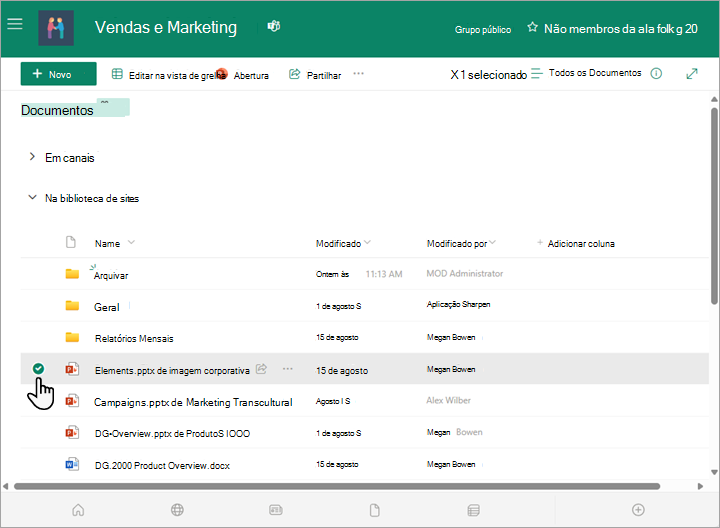Click the Geral folder icon
Viewport: 720px width, 528px height.
point(72,305)
